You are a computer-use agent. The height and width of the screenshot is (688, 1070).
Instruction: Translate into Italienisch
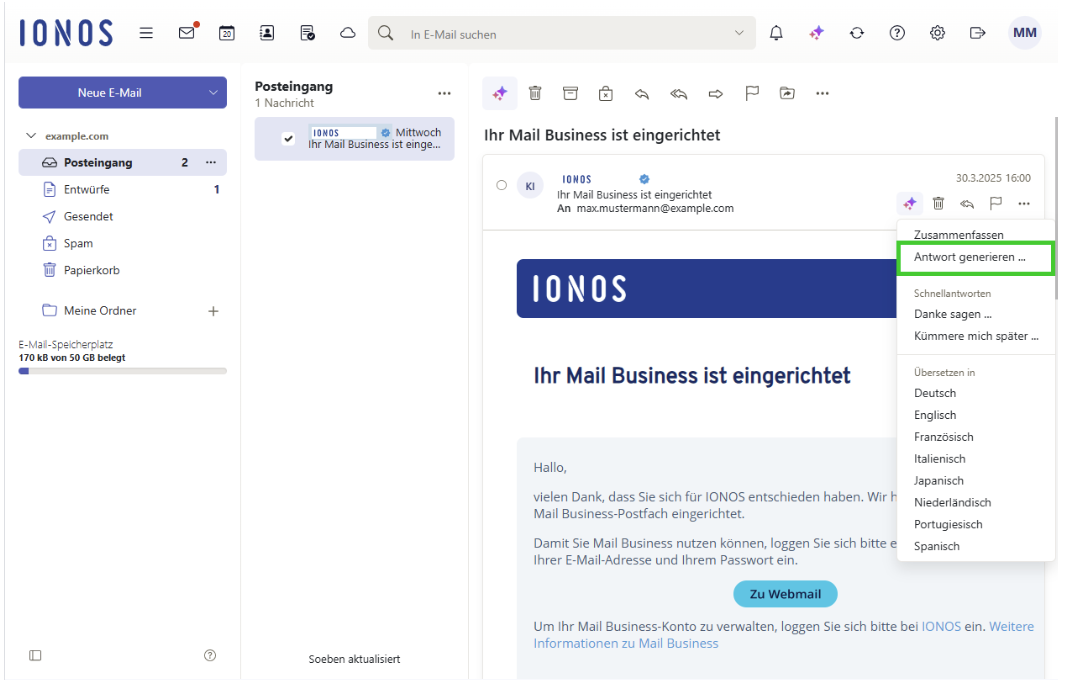pyautogui.click(x=940, y=459)
